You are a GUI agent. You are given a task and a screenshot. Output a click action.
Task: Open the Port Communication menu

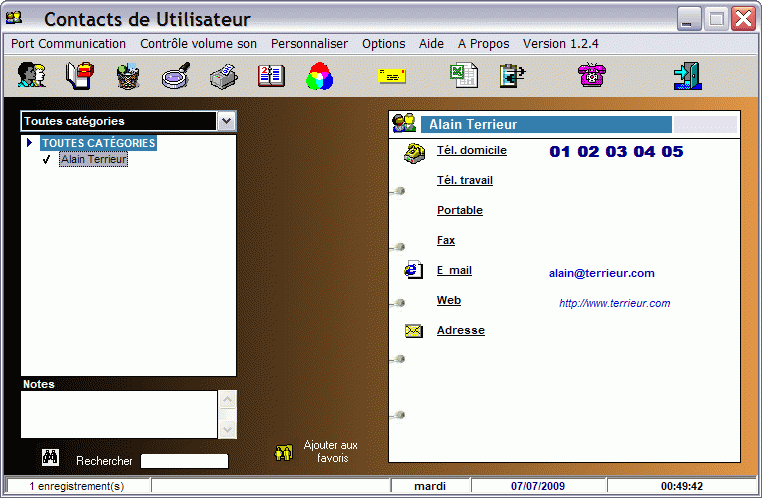(x=69, y=44)
